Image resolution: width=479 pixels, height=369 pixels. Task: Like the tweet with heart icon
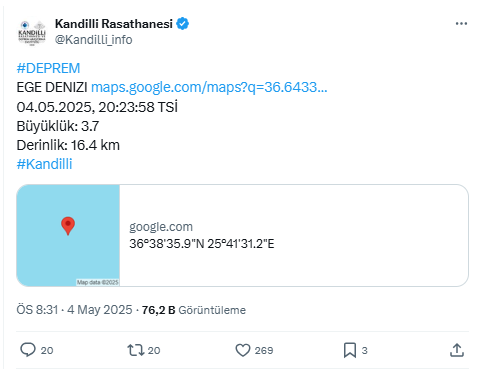pyautogui.click(x=243, y=350)
